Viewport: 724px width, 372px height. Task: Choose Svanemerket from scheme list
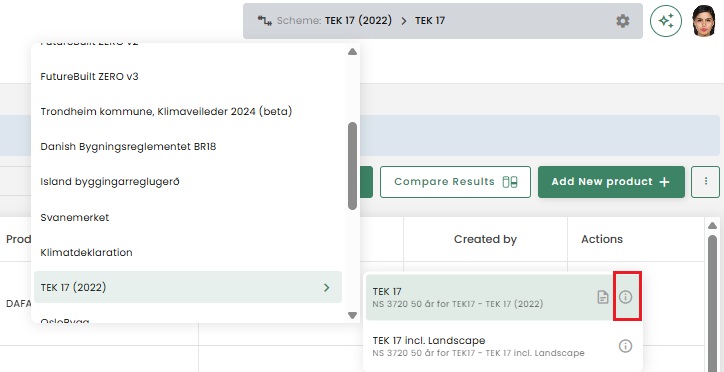pyautogui.click(x=75, y=217)
